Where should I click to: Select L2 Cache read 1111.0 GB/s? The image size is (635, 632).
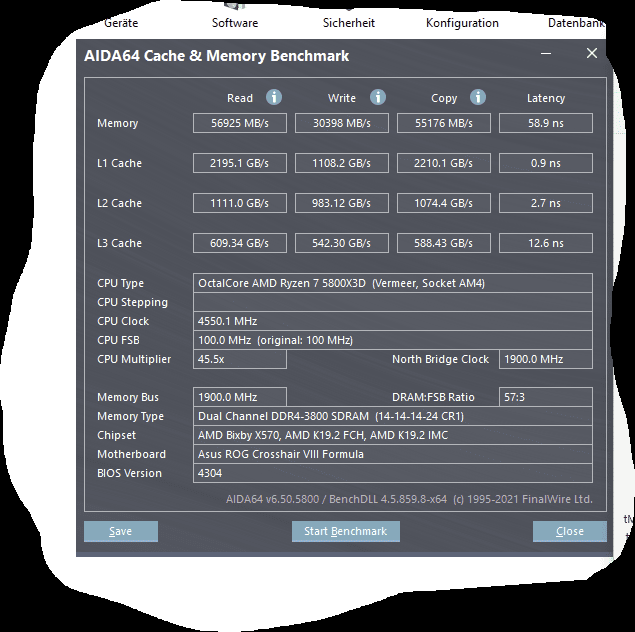[x=240, y=203]
